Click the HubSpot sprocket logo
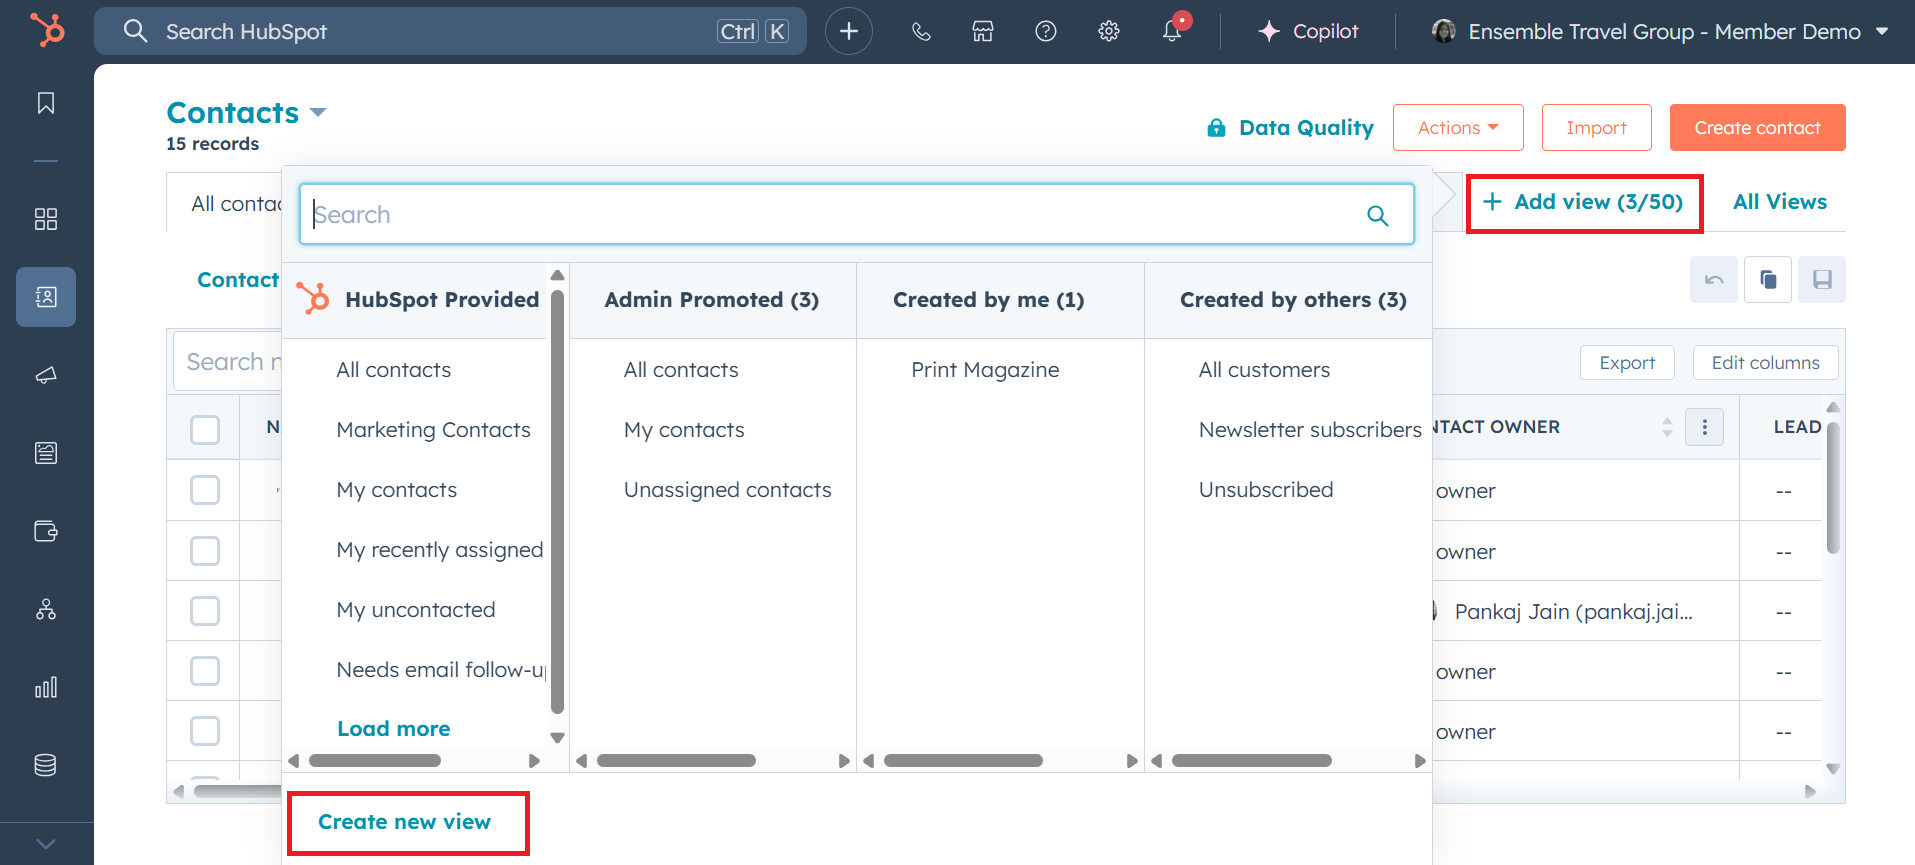Screen dimensions: 1915x865 click(x=47, y=30)
